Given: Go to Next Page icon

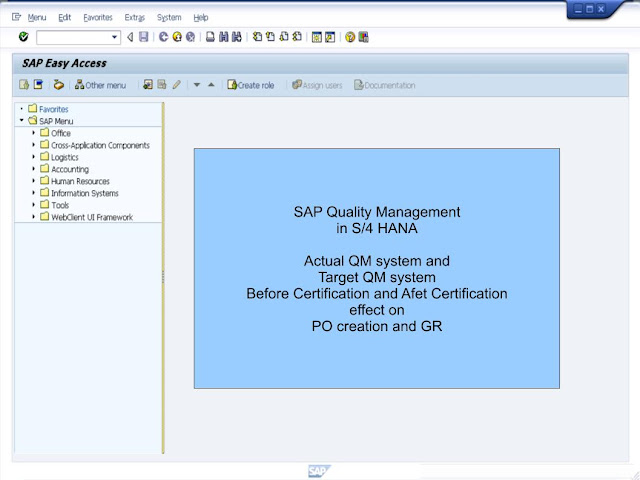Looking at the screenshot, I should 284,37.
